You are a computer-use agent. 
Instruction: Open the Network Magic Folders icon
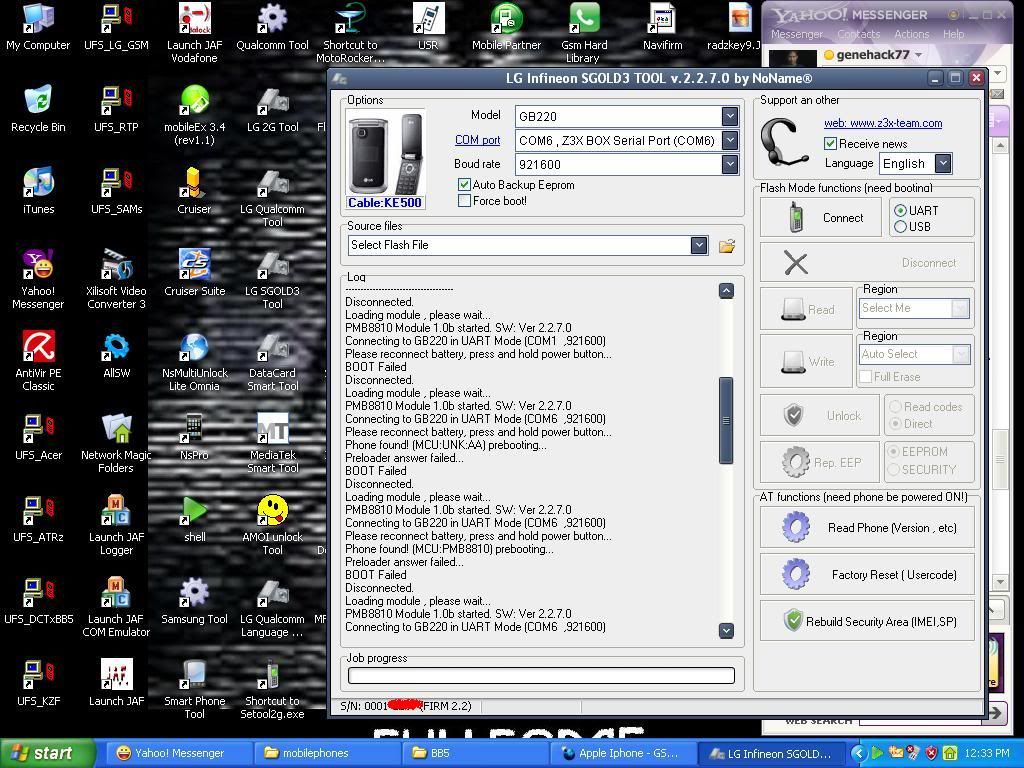click(116, 443)
